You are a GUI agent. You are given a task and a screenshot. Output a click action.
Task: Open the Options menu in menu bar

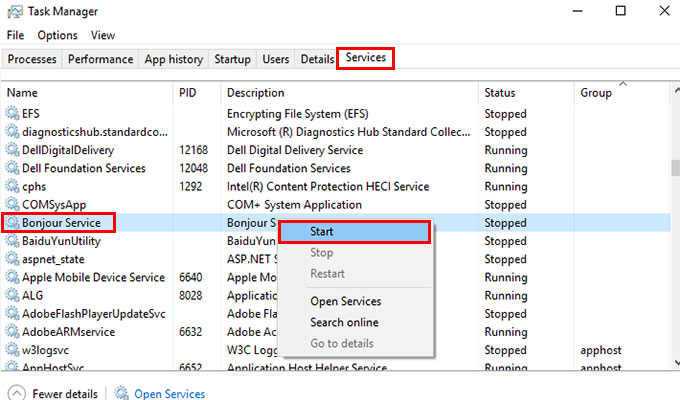pos(57,35)
